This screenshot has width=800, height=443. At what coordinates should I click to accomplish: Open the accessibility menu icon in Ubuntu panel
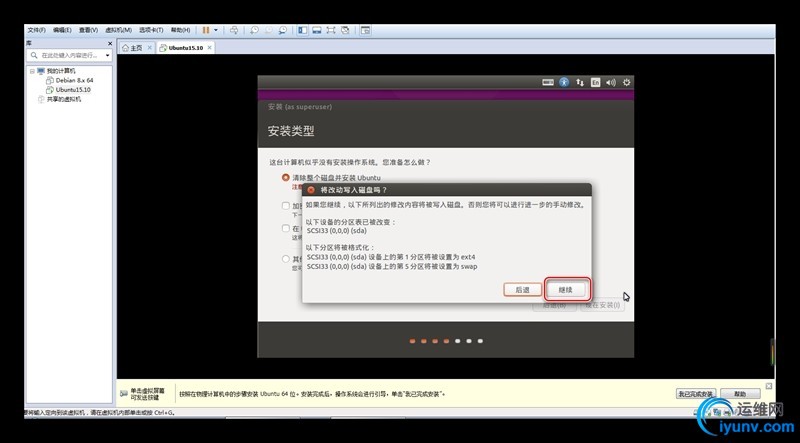[564, 82]
